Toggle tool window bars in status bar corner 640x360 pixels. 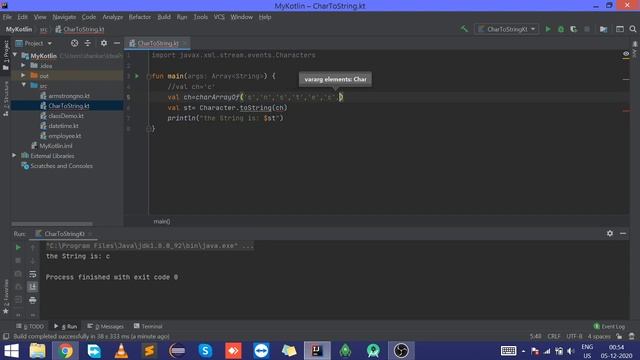pos(6,337)
